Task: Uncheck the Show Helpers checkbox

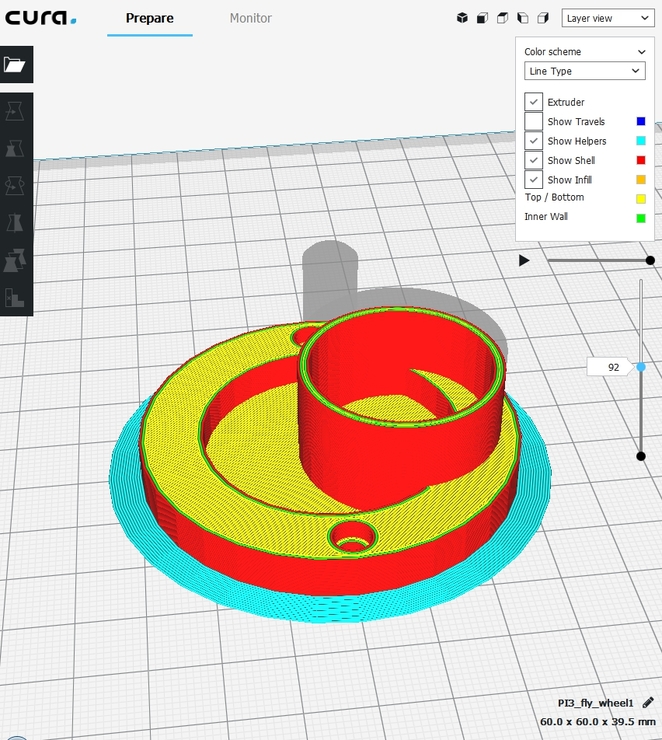Action: click(x=534, y=141)
